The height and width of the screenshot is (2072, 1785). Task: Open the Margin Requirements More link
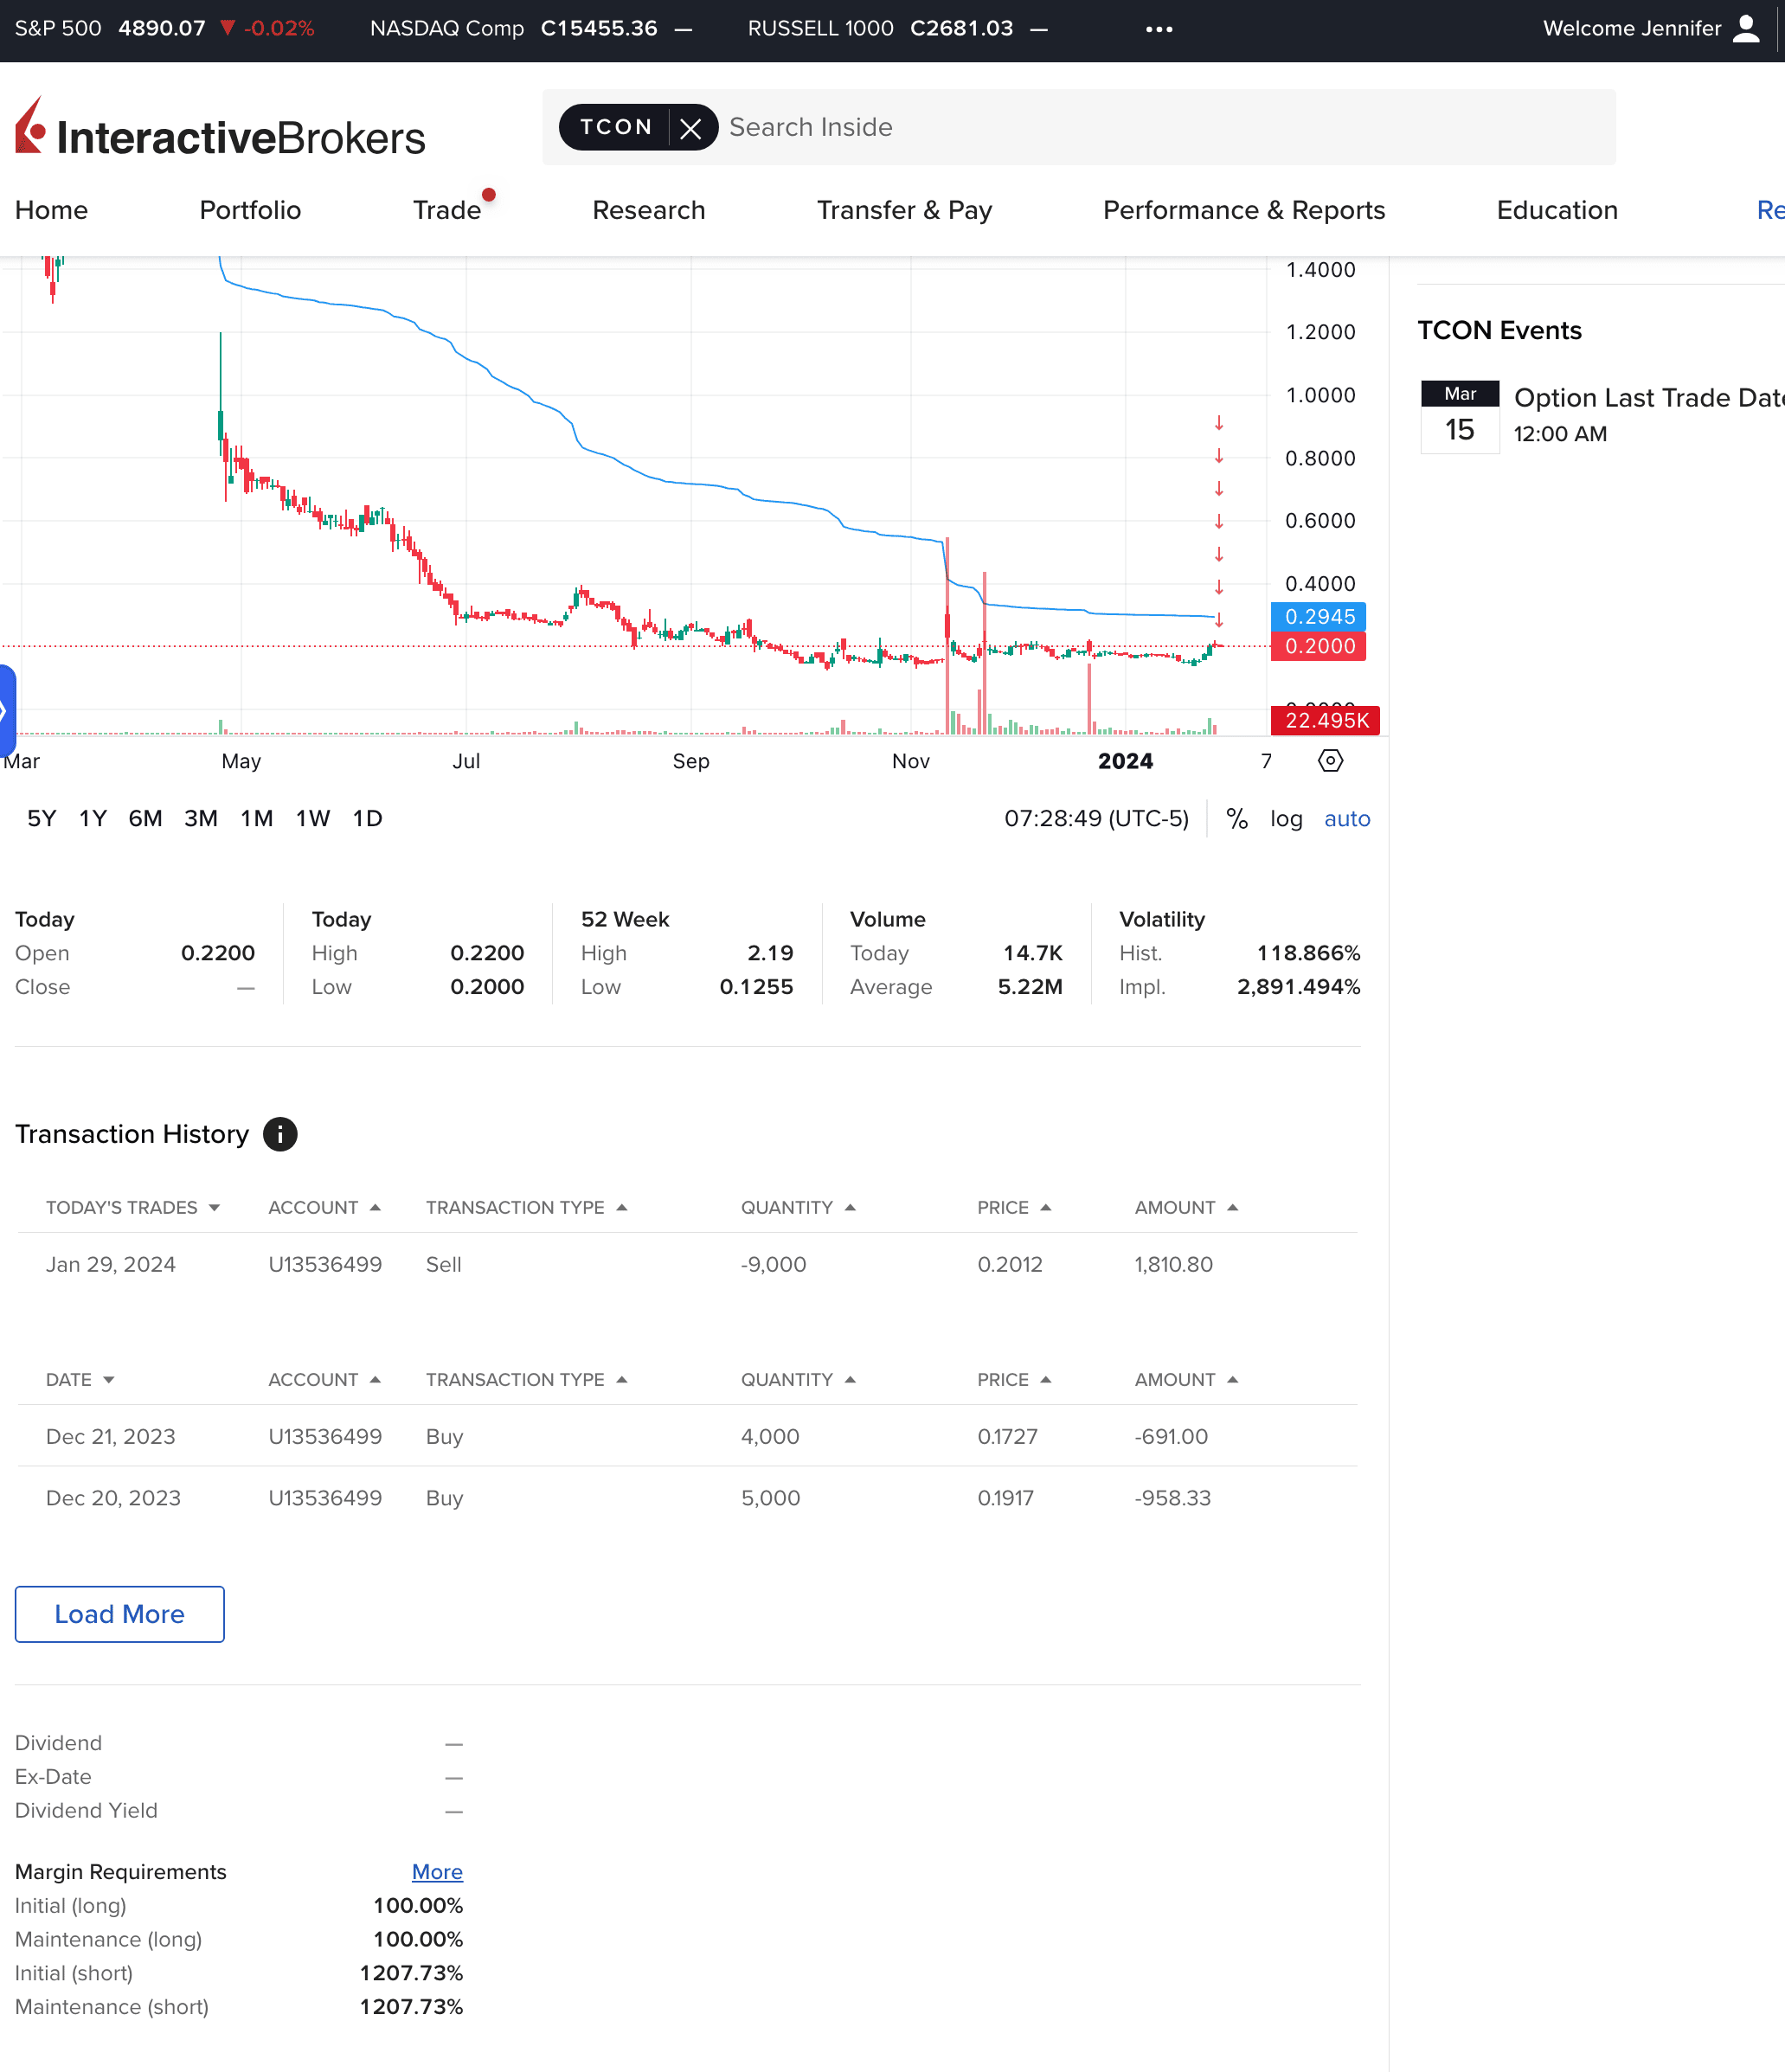coord(437,1872)
